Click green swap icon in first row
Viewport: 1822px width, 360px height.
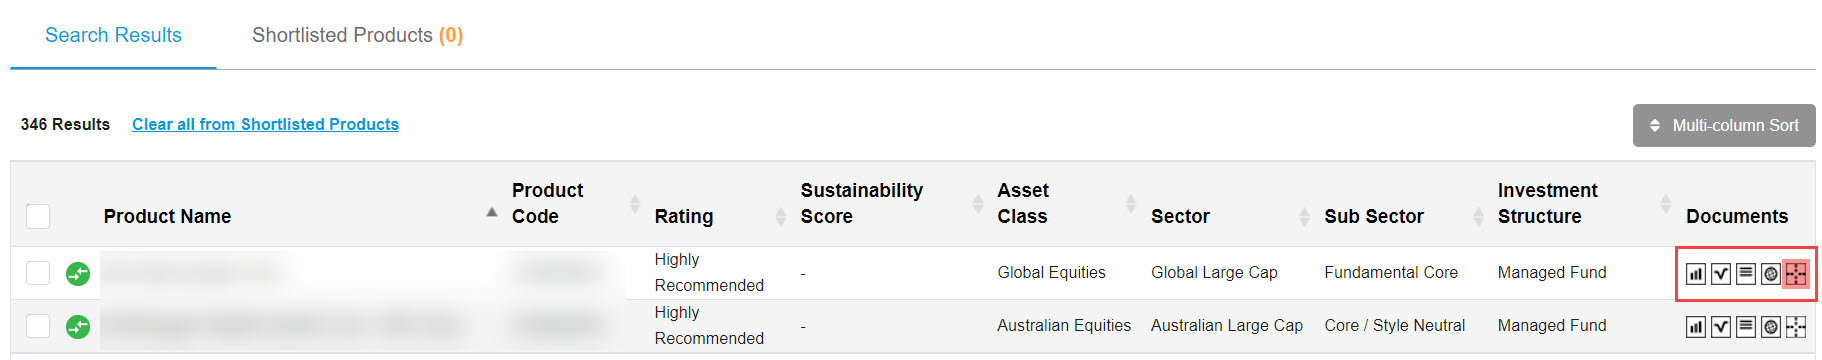(x=78, y=273)
